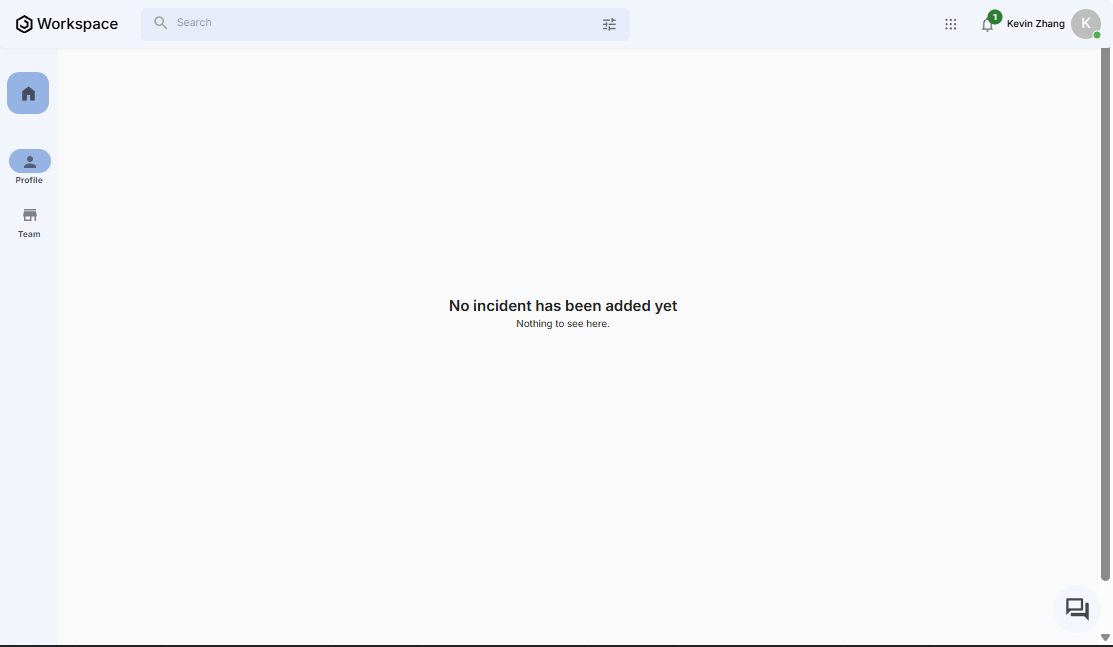Click the Kevin Zhang username

pos(1035,24)
